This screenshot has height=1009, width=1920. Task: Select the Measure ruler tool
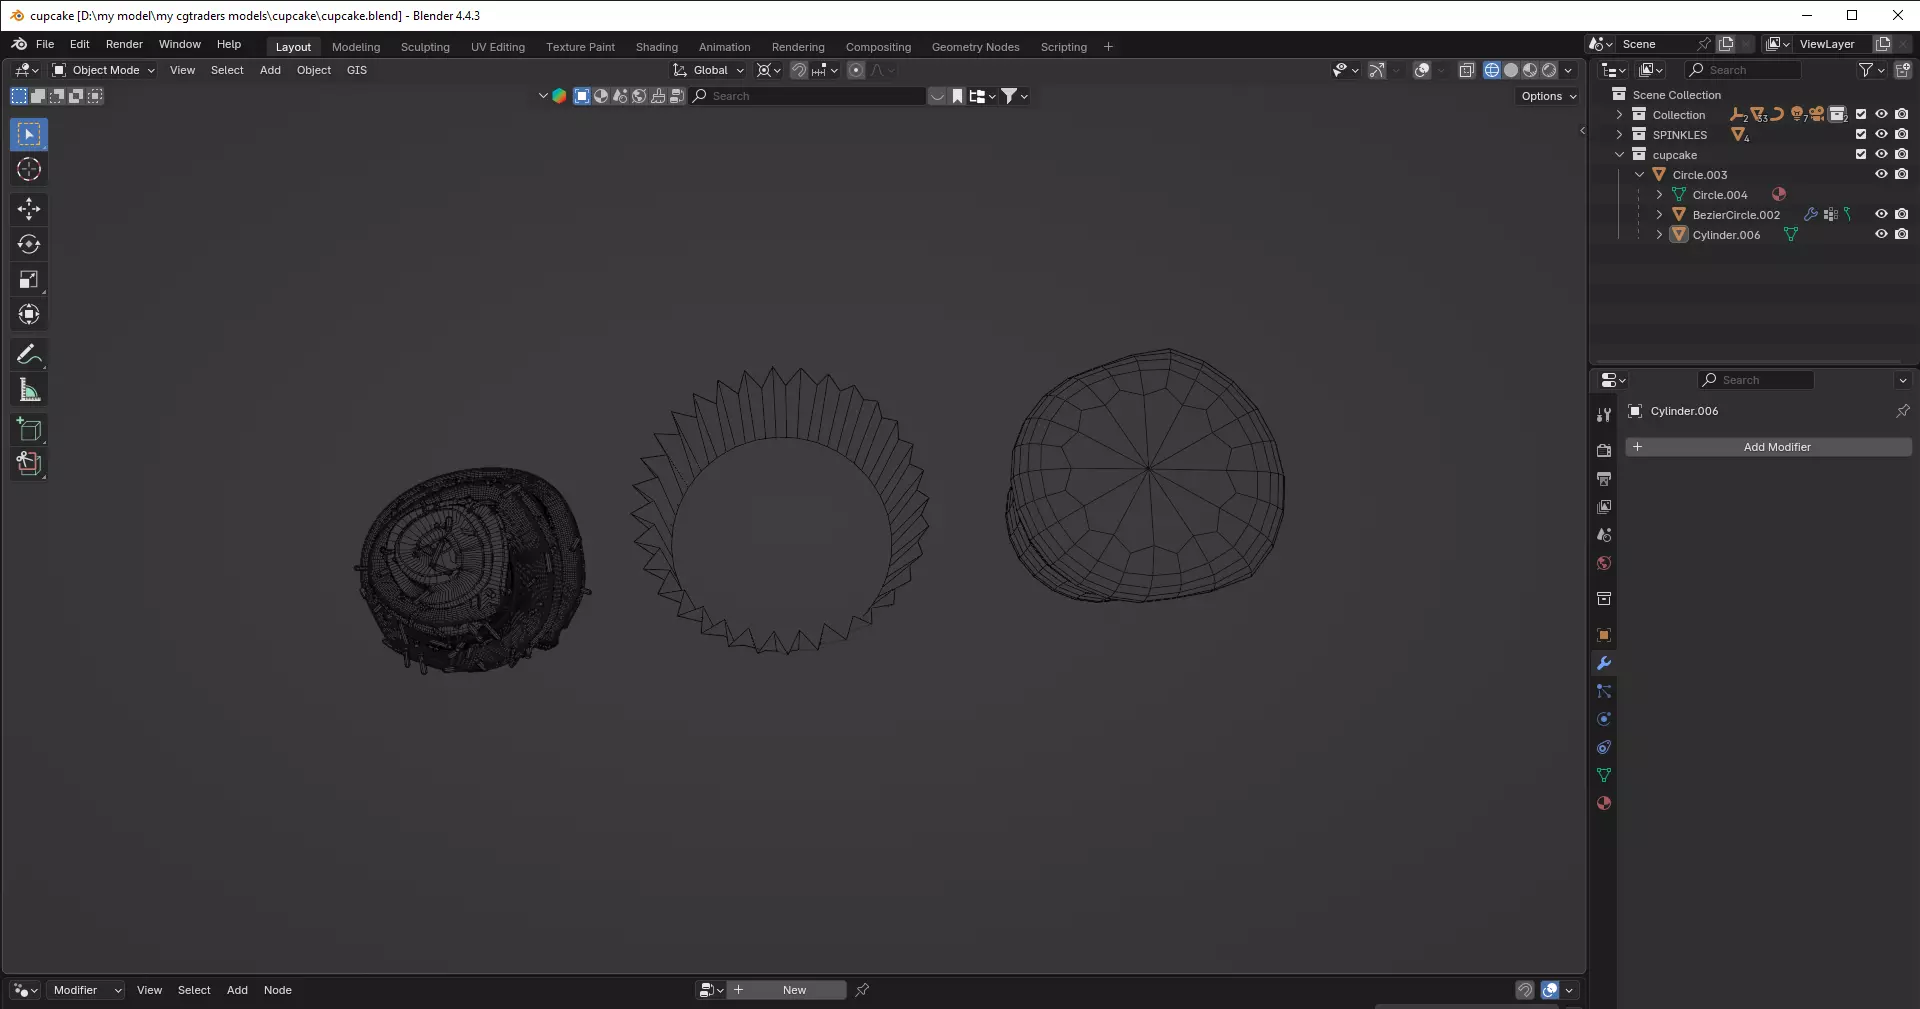(x=29, y=390)
